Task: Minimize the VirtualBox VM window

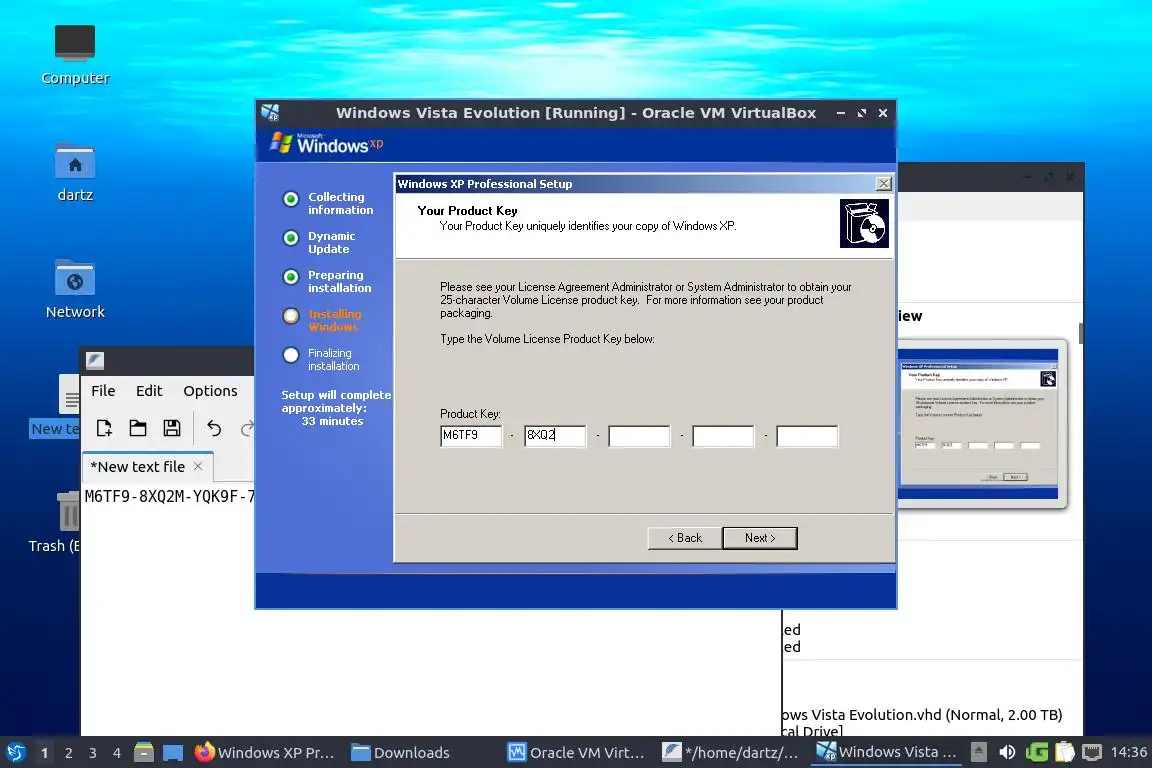Action: tap(840, 113)
